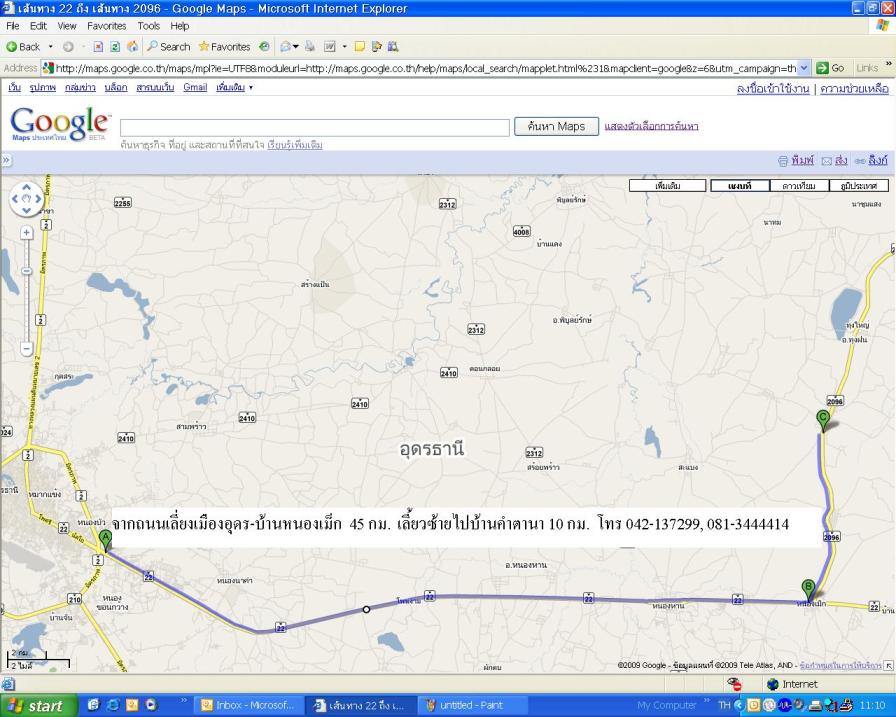Pan the map right with arrow control
896x717 pixels.
point(40,198)
